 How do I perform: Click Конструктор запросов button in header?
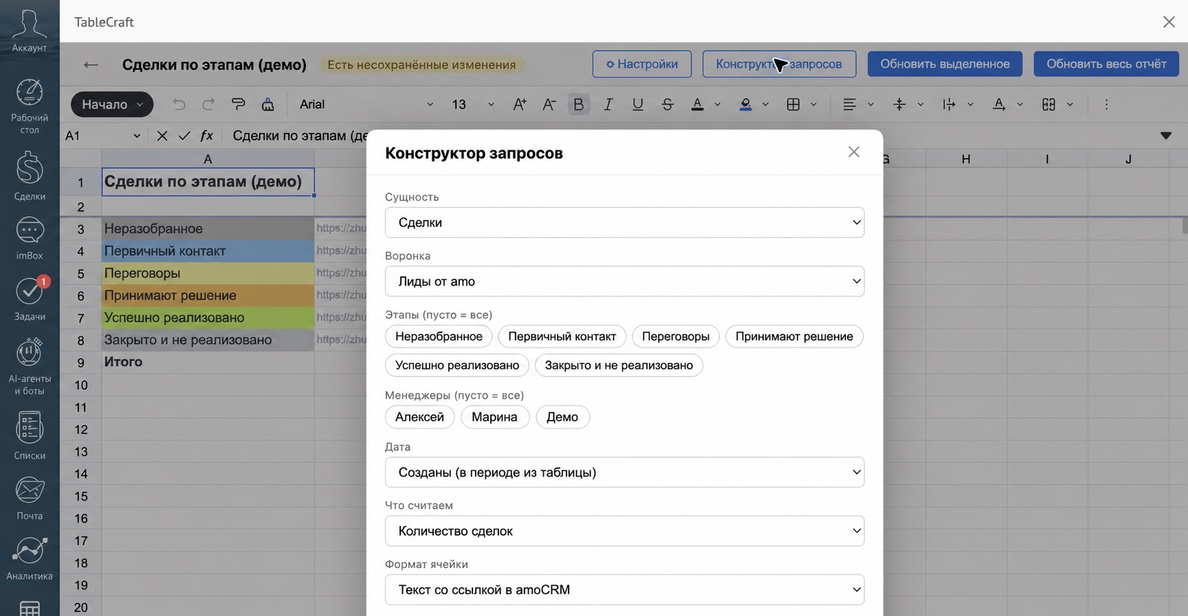point(779,64)
